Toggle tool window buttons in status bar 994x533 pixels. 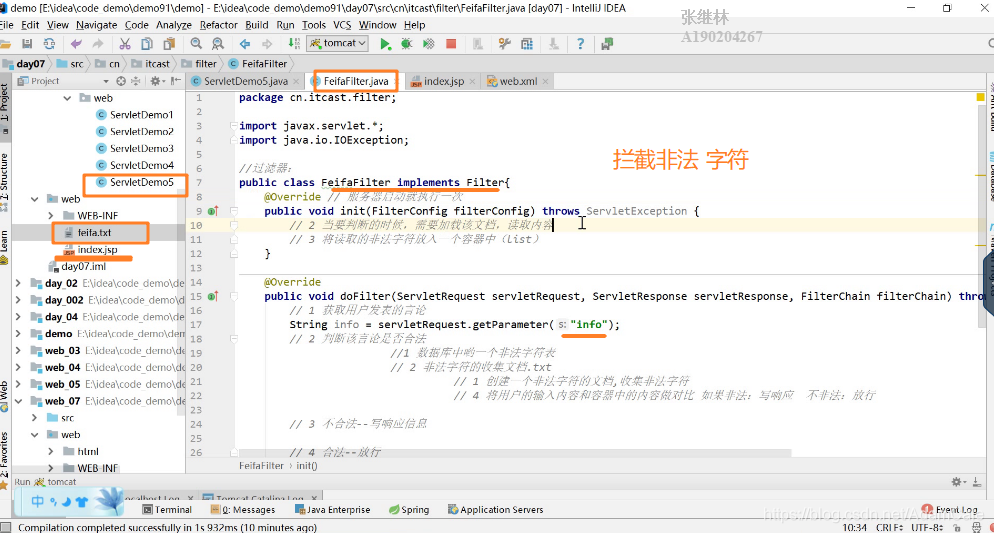pos(6,527)
